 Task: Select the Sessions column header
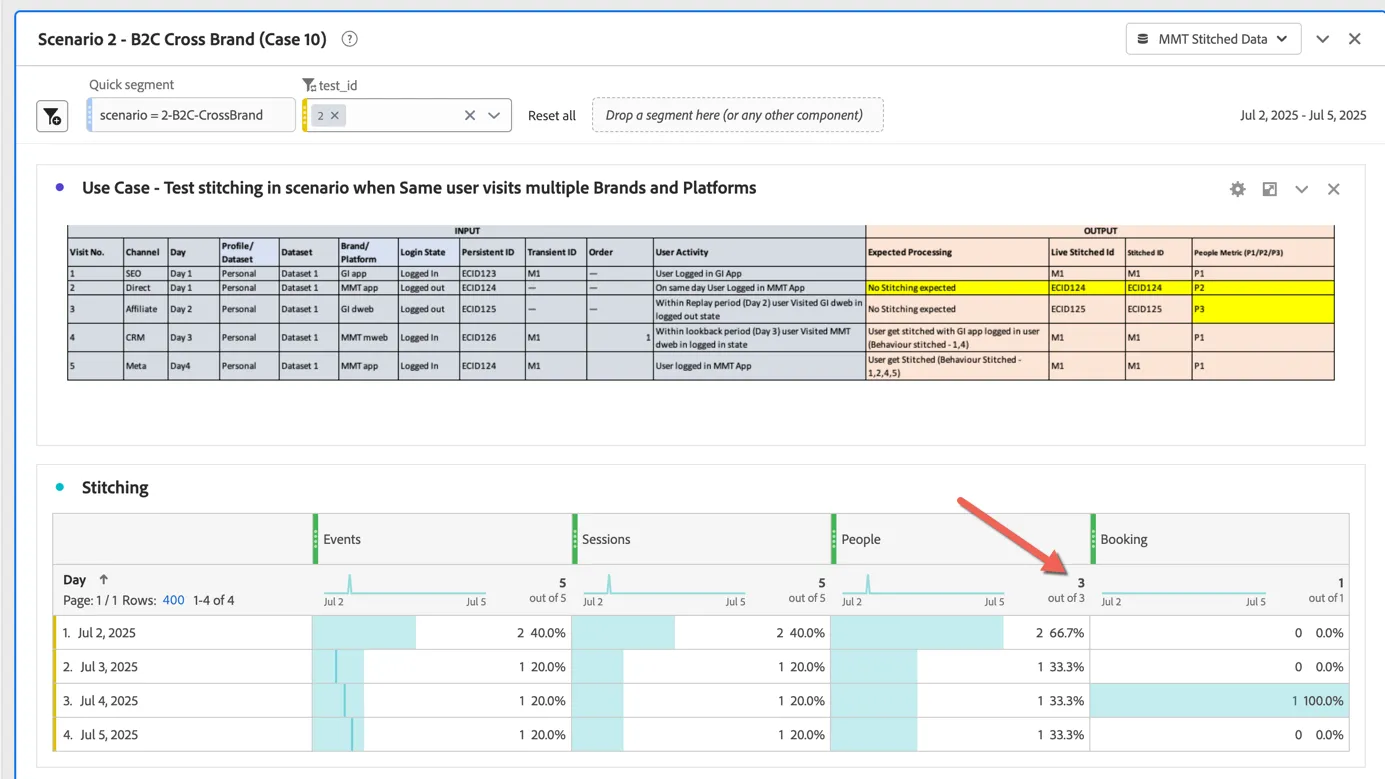click(702, 539)
